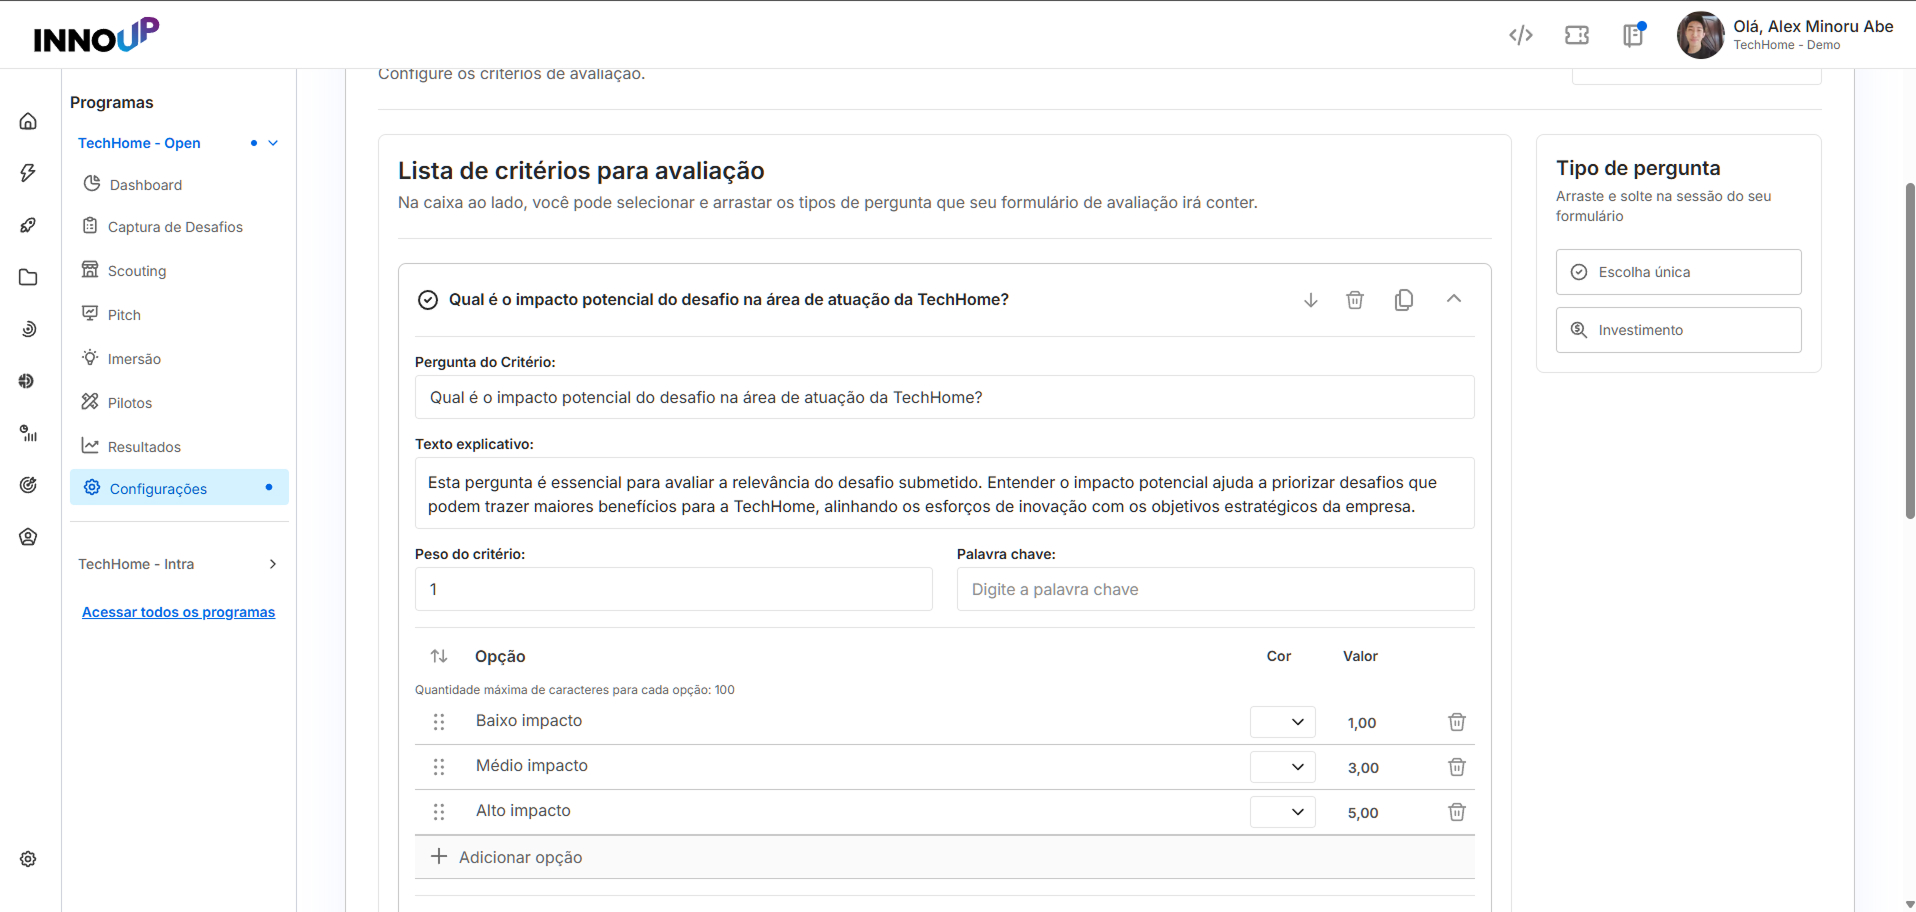Click the user circle icon in left rail
The height and width of the screenshot is (912, 1916).
tap(28, 537)
